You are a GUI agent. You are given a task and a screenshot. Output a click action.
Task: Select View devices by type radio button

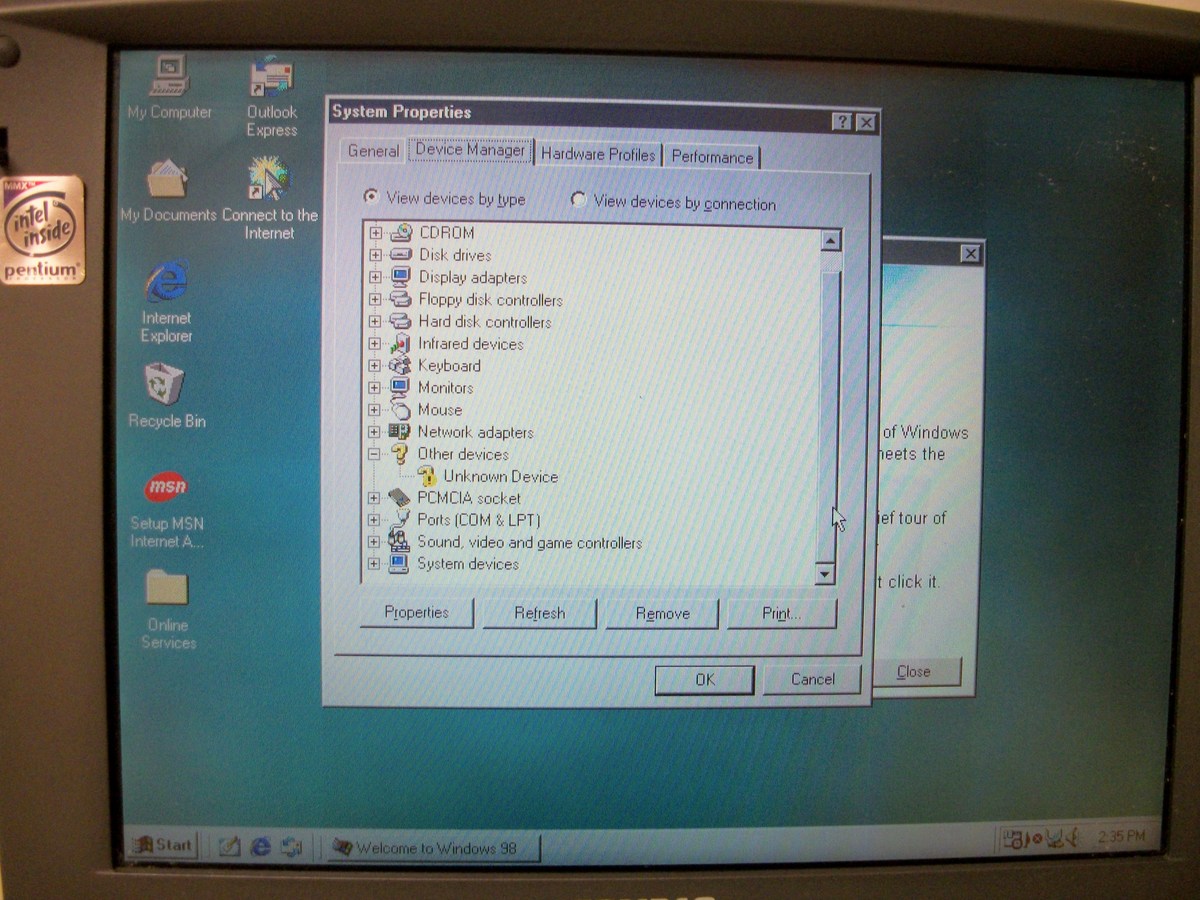(x=370, y=197)
